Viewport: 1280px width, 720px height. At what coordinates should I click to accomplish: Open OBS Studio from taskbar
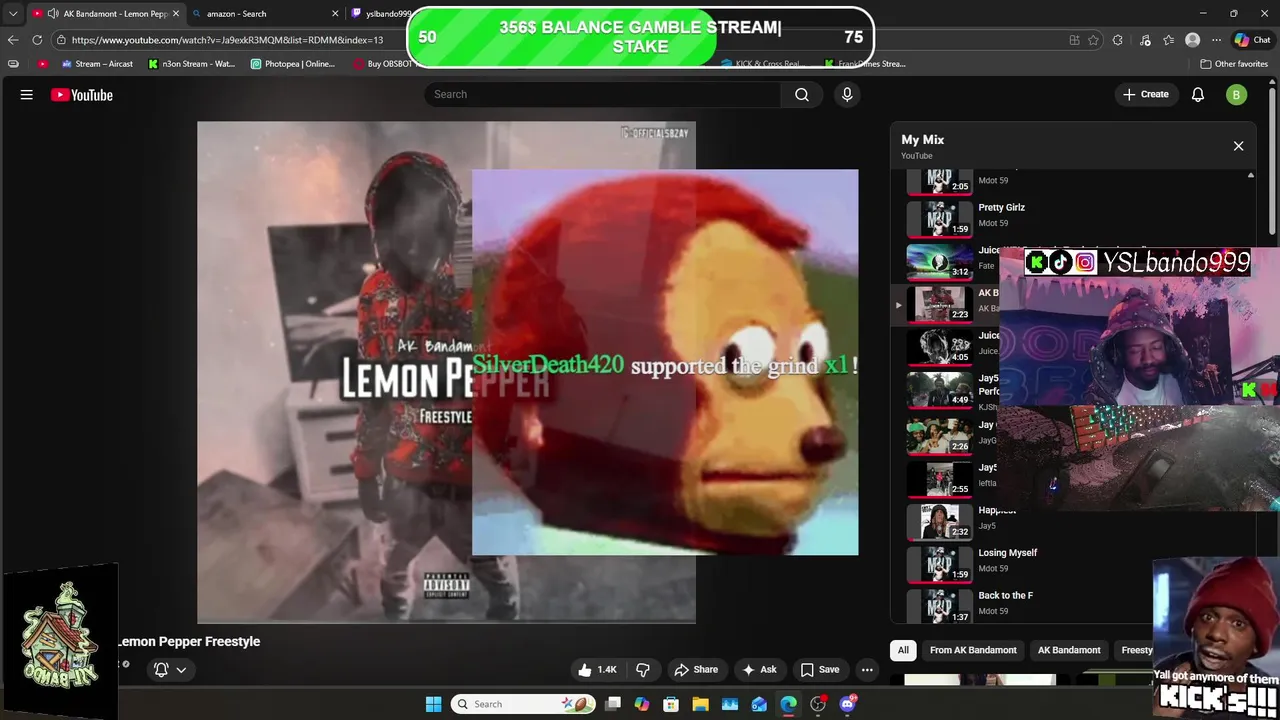tap(818, 704)
